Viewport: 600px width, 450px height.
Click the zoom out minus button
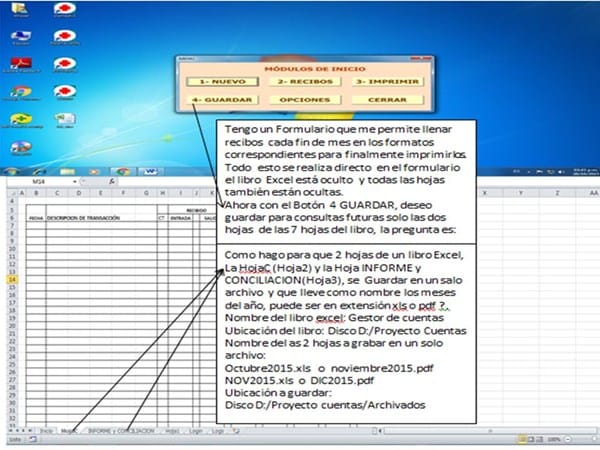pos(567,439)
